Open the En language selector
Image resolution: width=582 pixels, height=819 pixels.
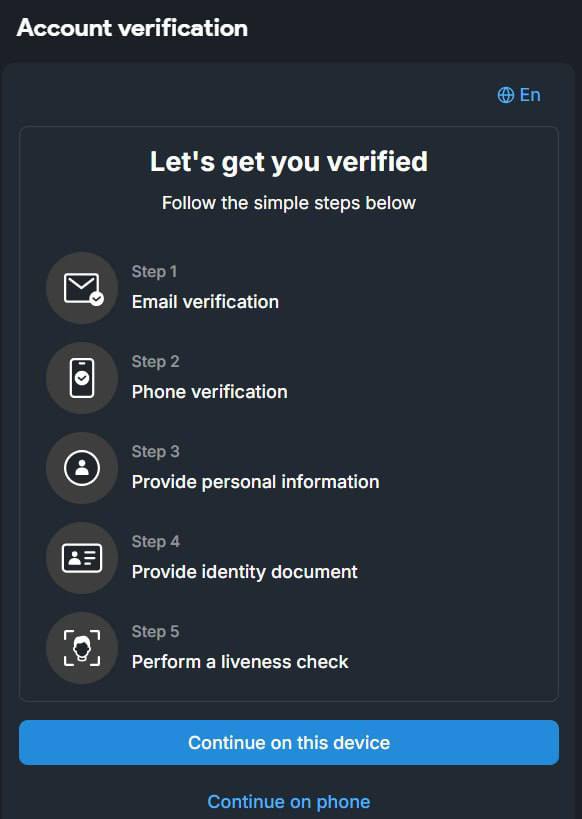(519, 95)
